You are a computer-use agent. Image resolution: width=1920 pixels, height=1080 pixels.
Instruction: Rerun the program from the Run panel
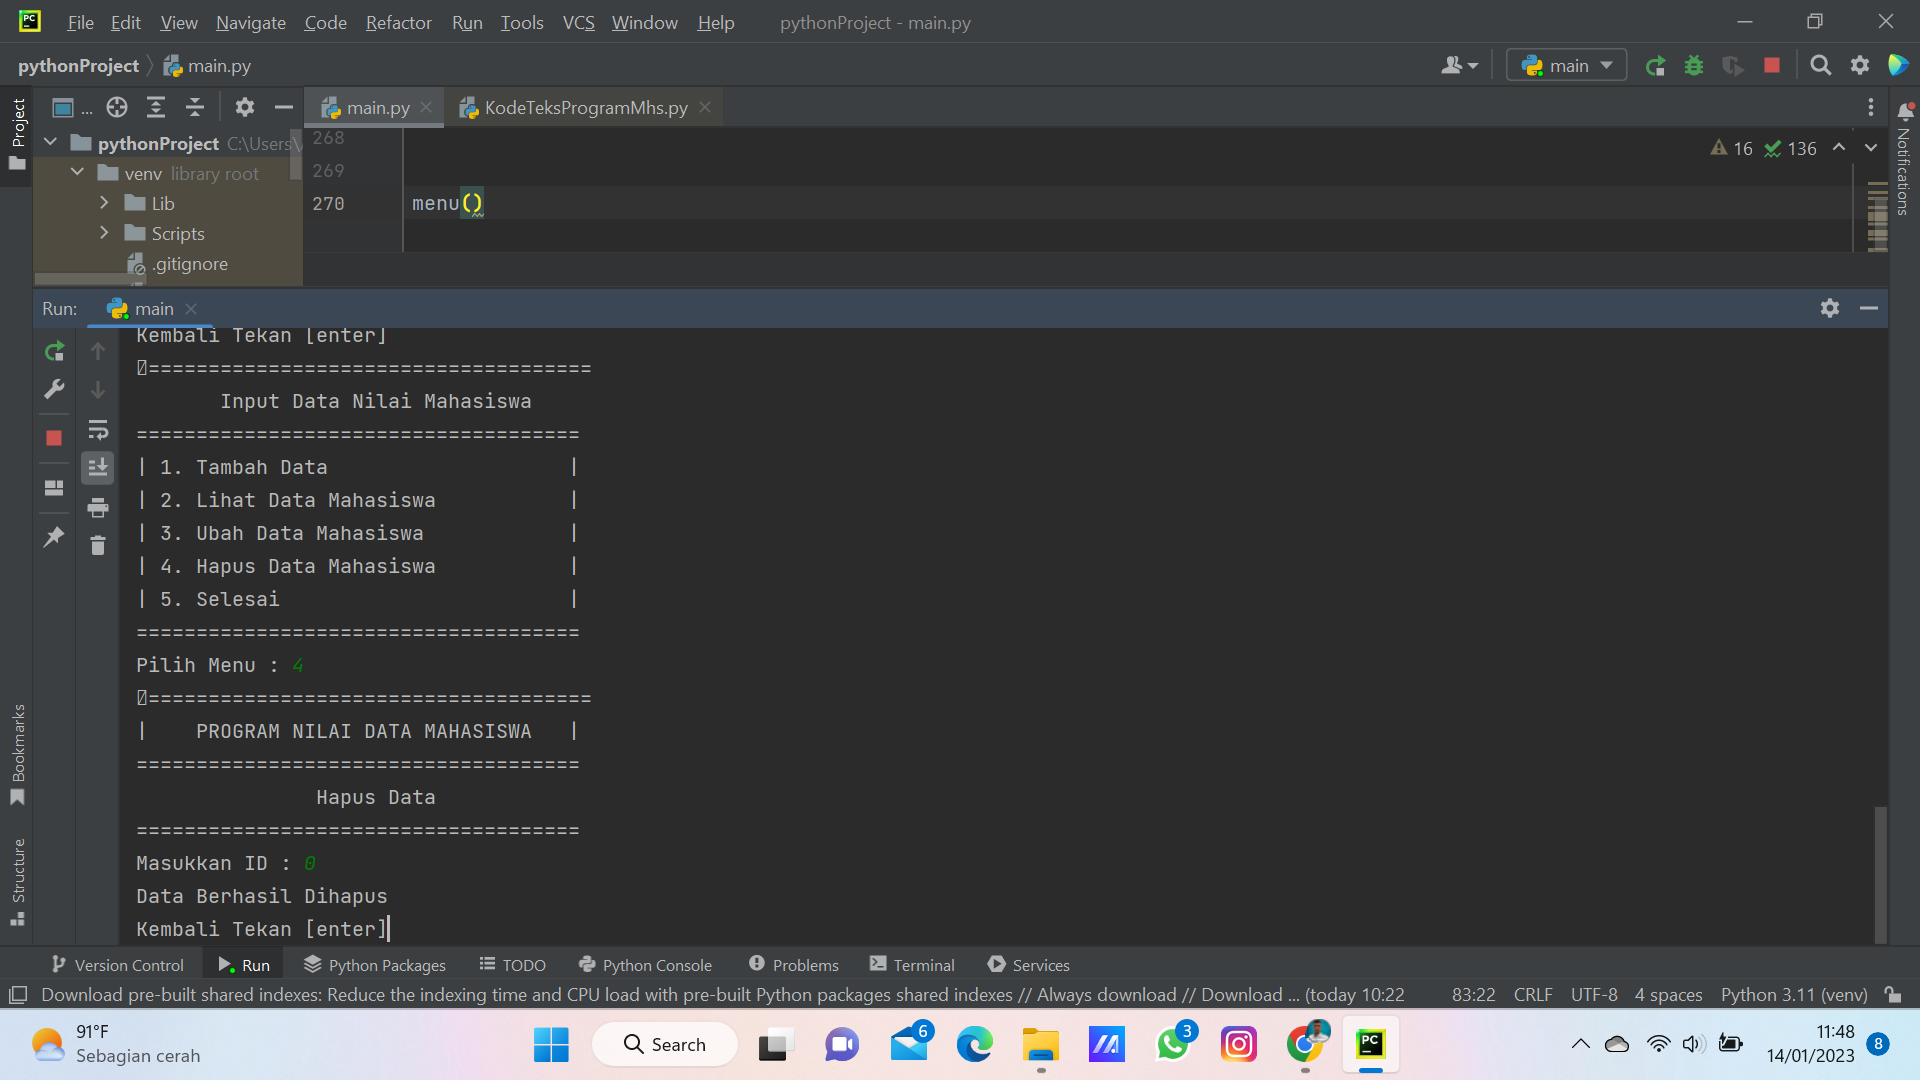coord(54,352)
